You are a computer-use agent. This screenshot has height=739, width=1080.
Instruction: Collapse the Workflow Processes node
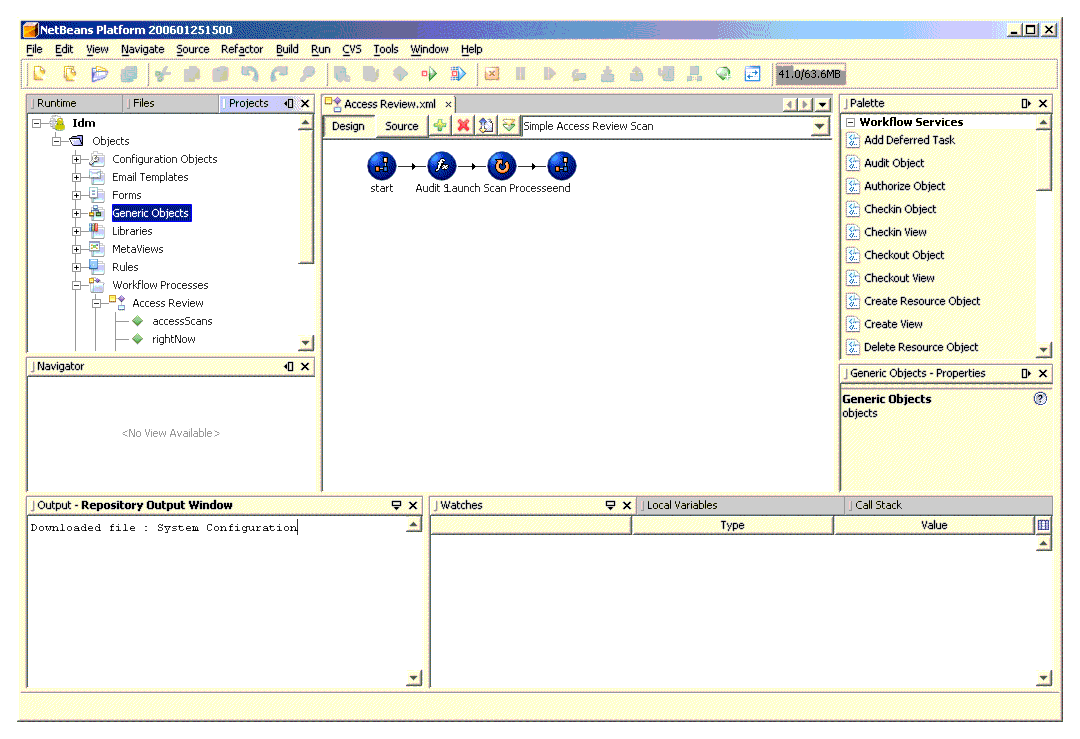tap(76, 285)
